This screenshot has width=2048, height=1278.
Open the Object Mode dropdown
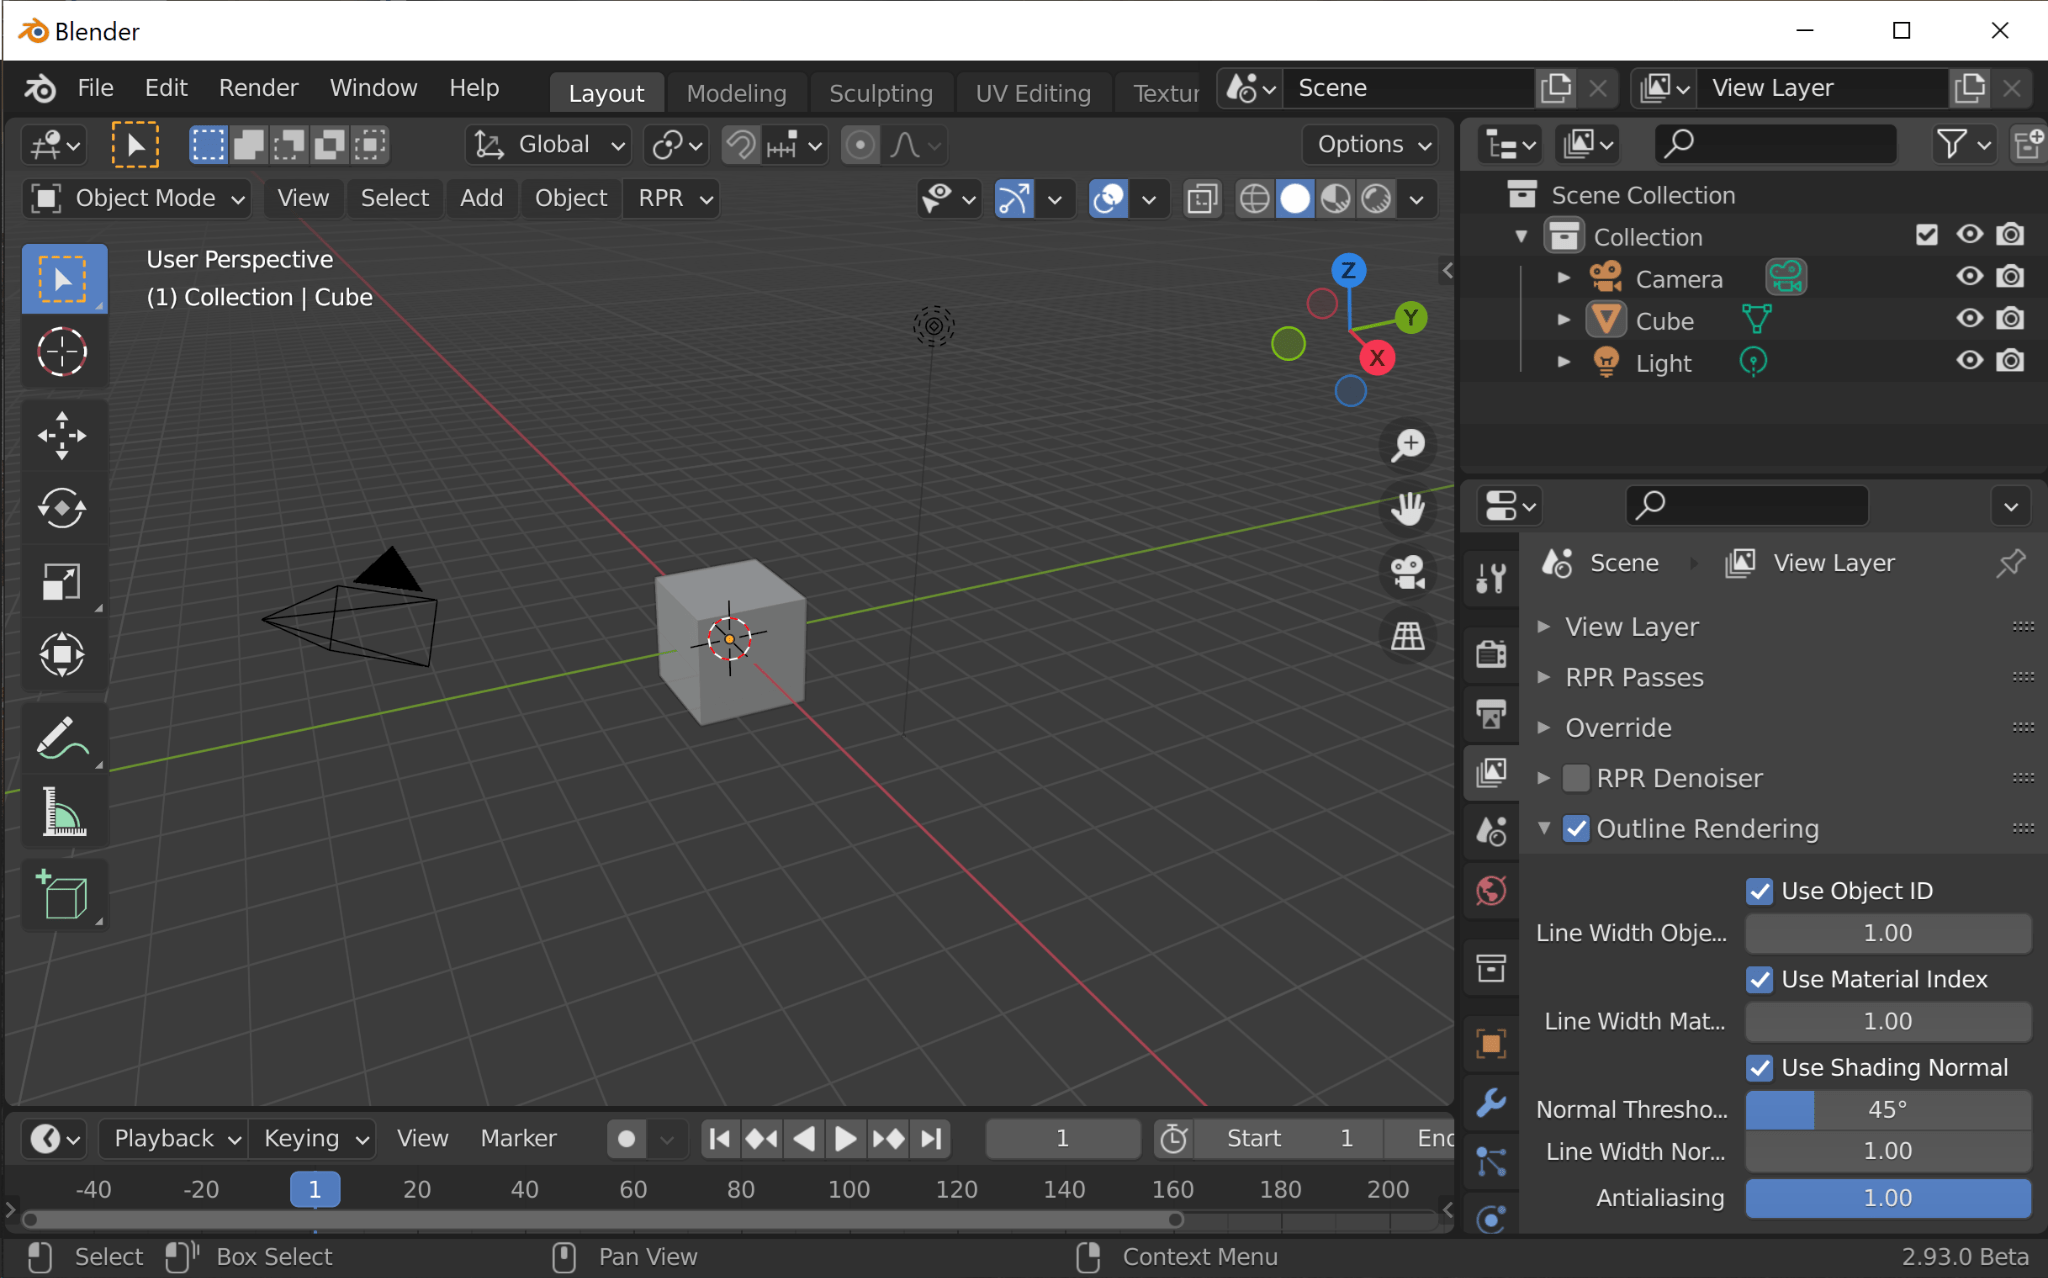tap(135, 198)
